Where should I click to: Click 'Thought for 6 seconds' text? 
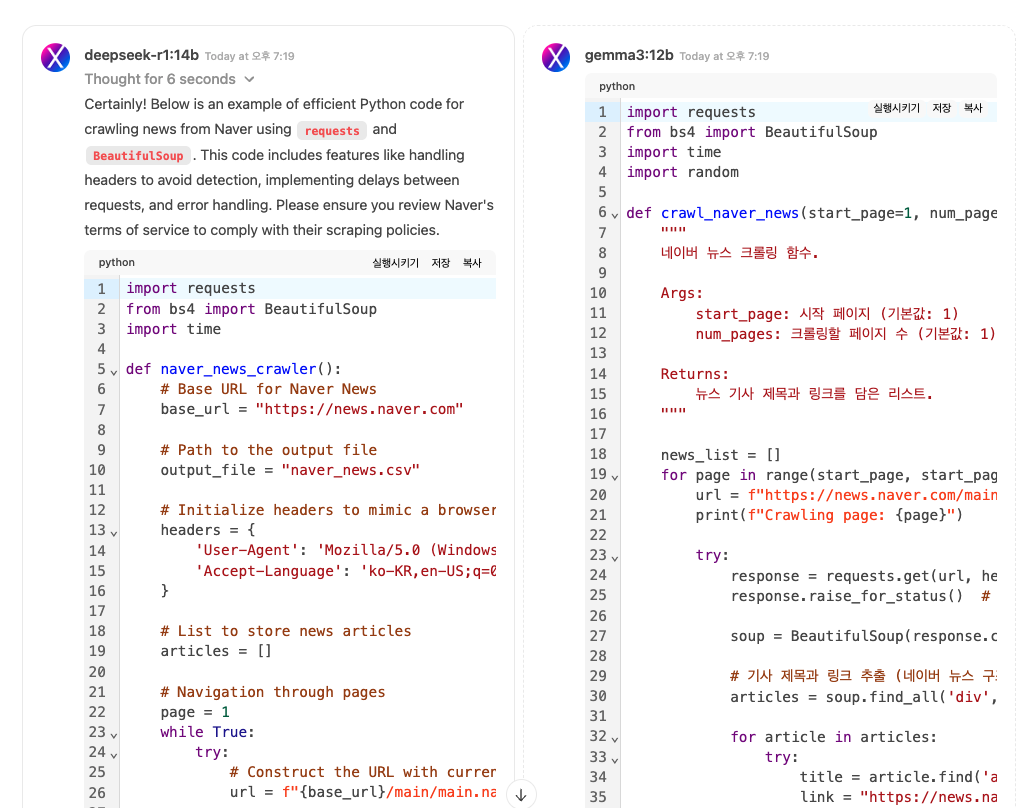[160, 79]
